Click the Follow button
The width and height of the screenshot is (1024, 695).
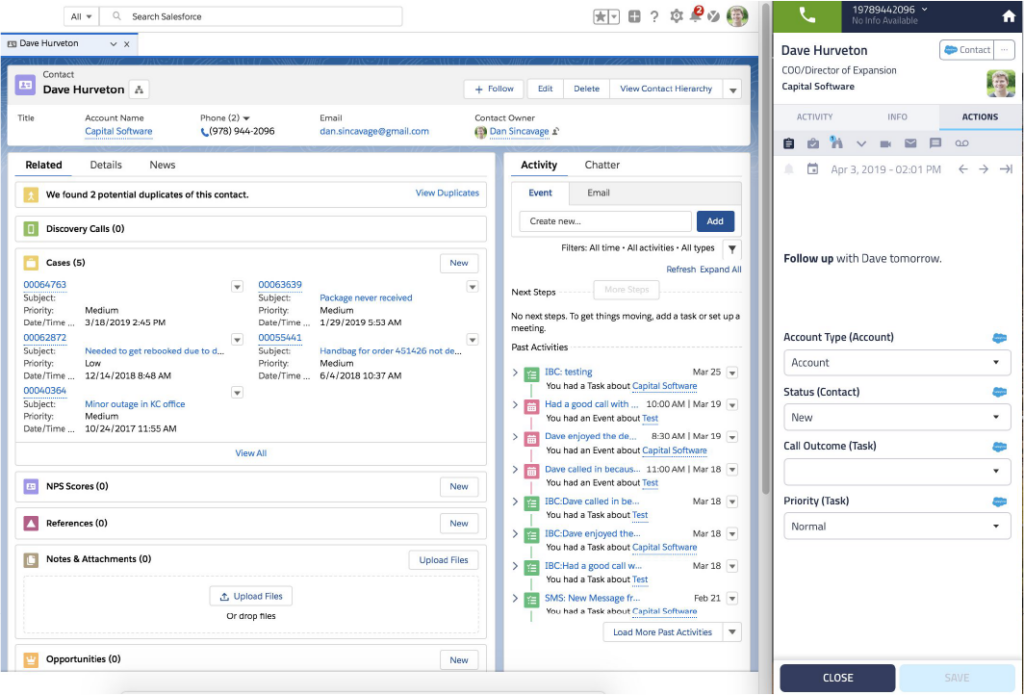[x=494, y=89]
